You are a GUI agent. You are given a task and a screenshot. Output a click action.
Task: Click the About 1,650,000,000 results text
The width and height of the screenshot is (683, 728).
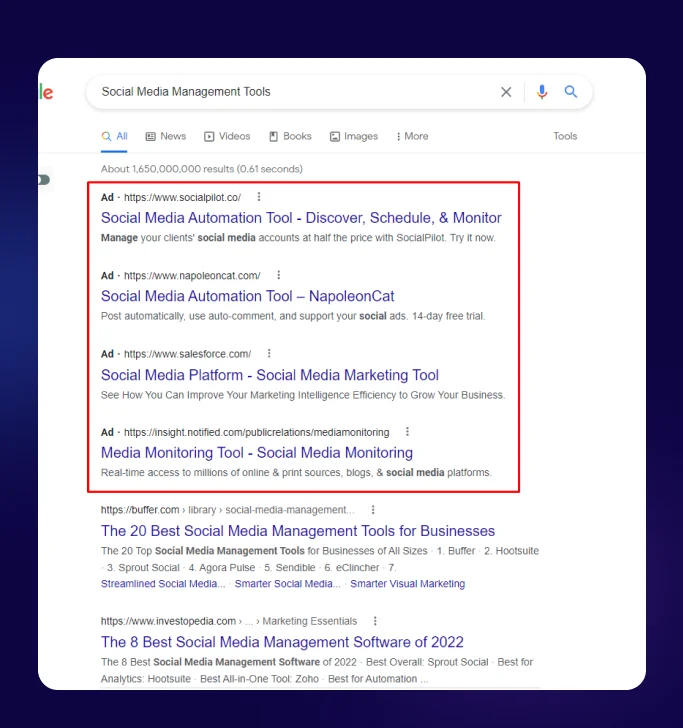202,169
